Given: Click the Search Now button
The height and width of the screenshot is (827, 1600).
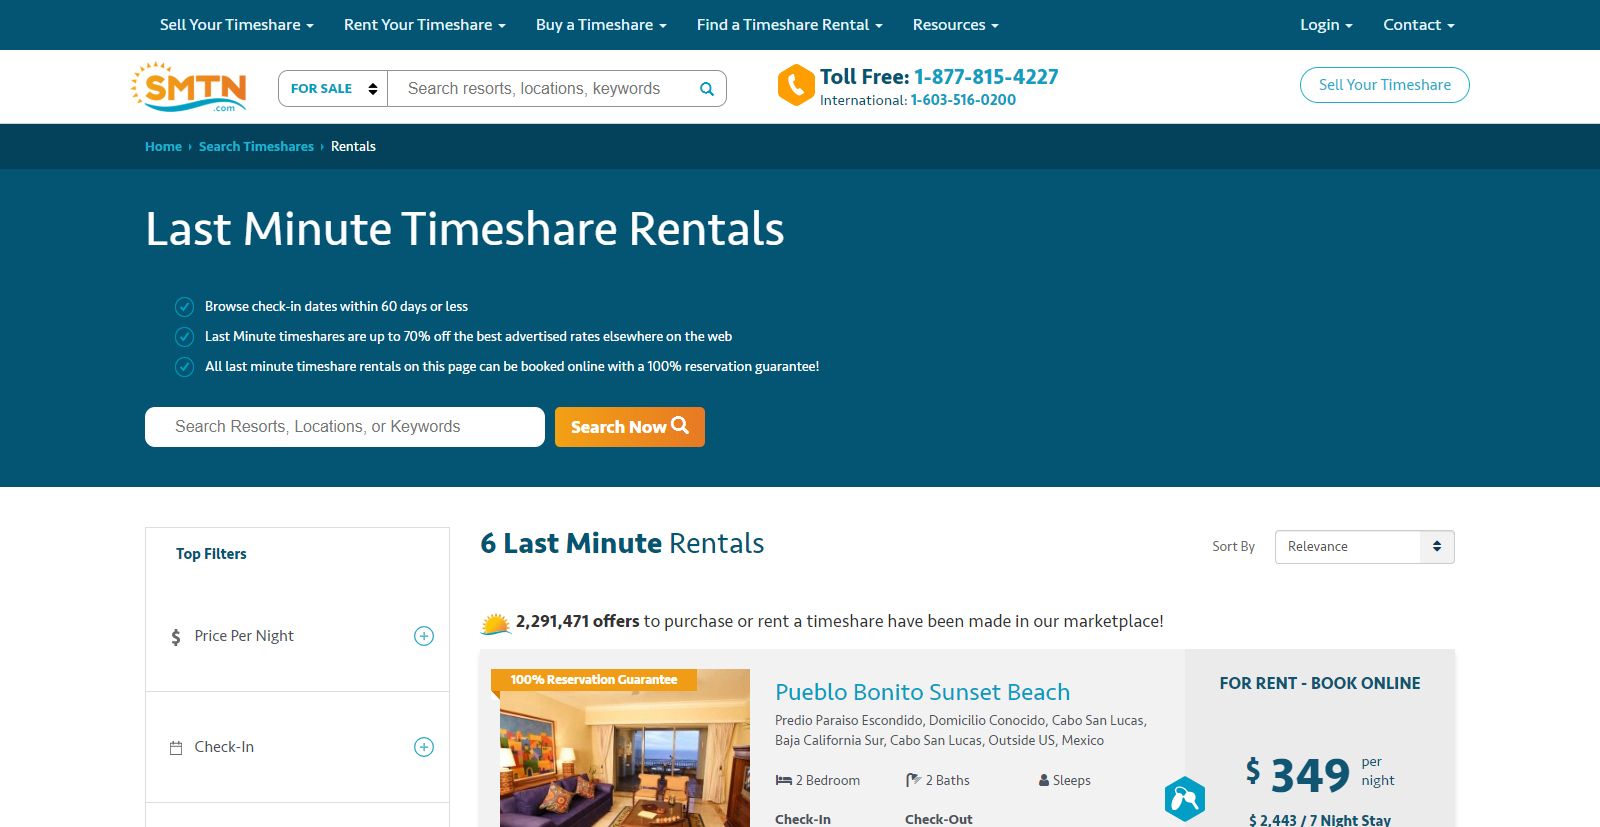Looking at the screenshot, I should click(x=630, y=427).
